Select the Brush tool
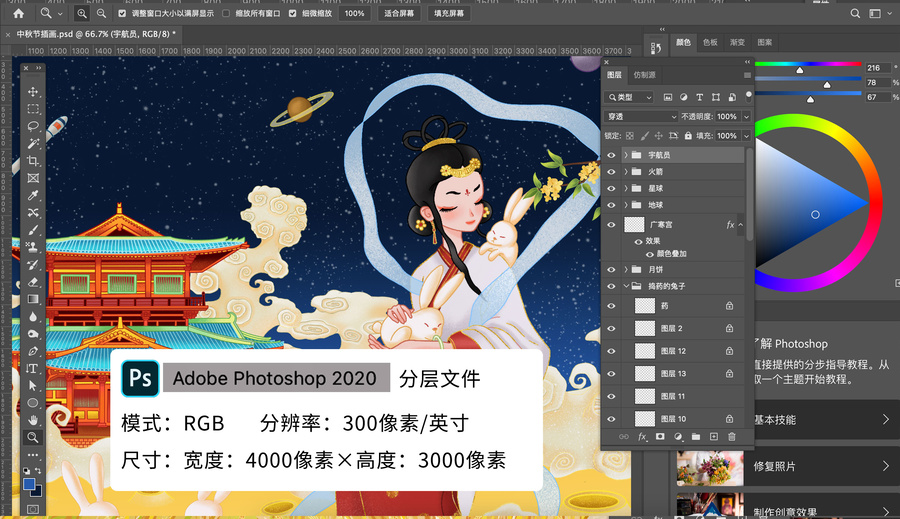900x519 pixels. tap(33, 230)
